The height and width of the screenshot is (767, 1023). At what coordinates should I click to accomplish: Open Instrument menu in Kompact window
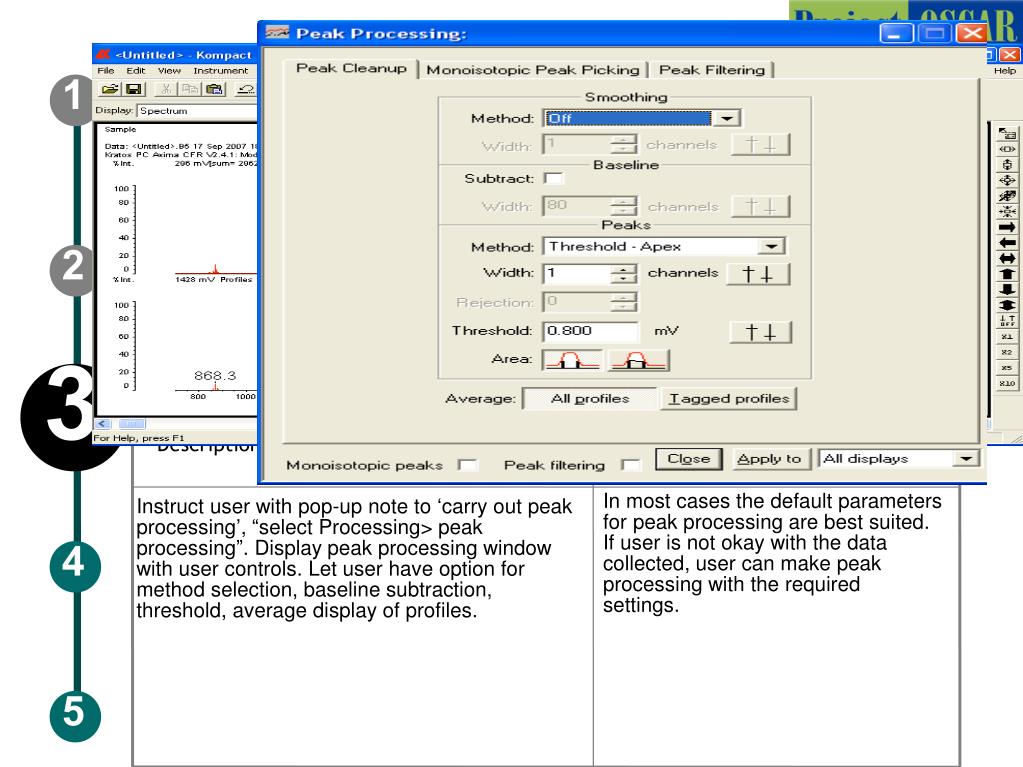(x=221, y=70)
